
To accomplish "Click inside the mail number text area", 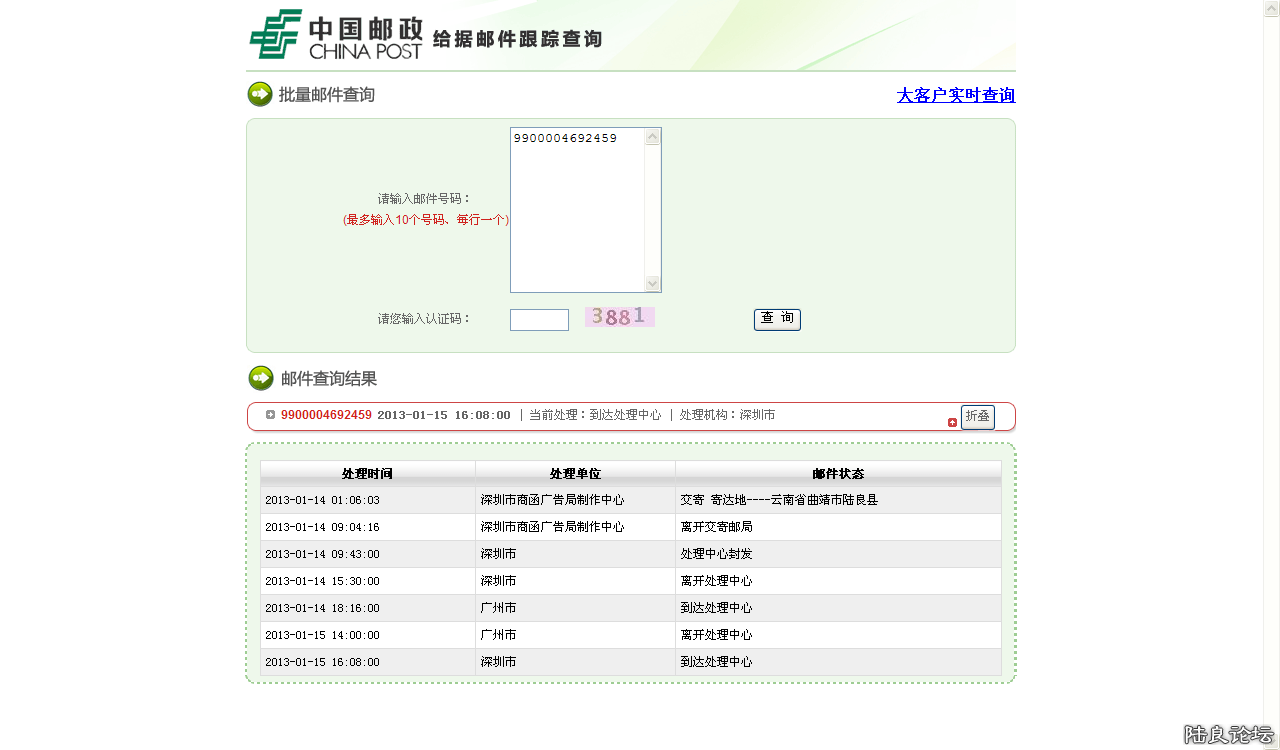I will (577, 210).
